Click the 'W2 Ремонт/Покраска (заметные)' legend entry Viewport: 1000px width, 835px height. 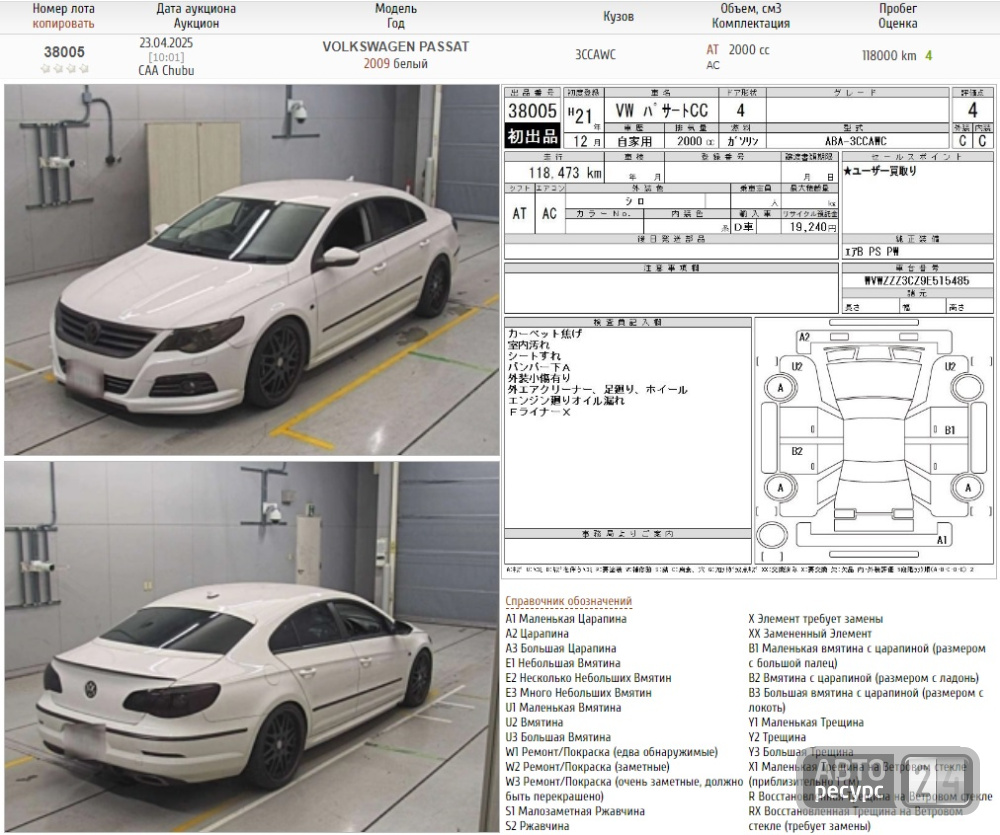587,767
